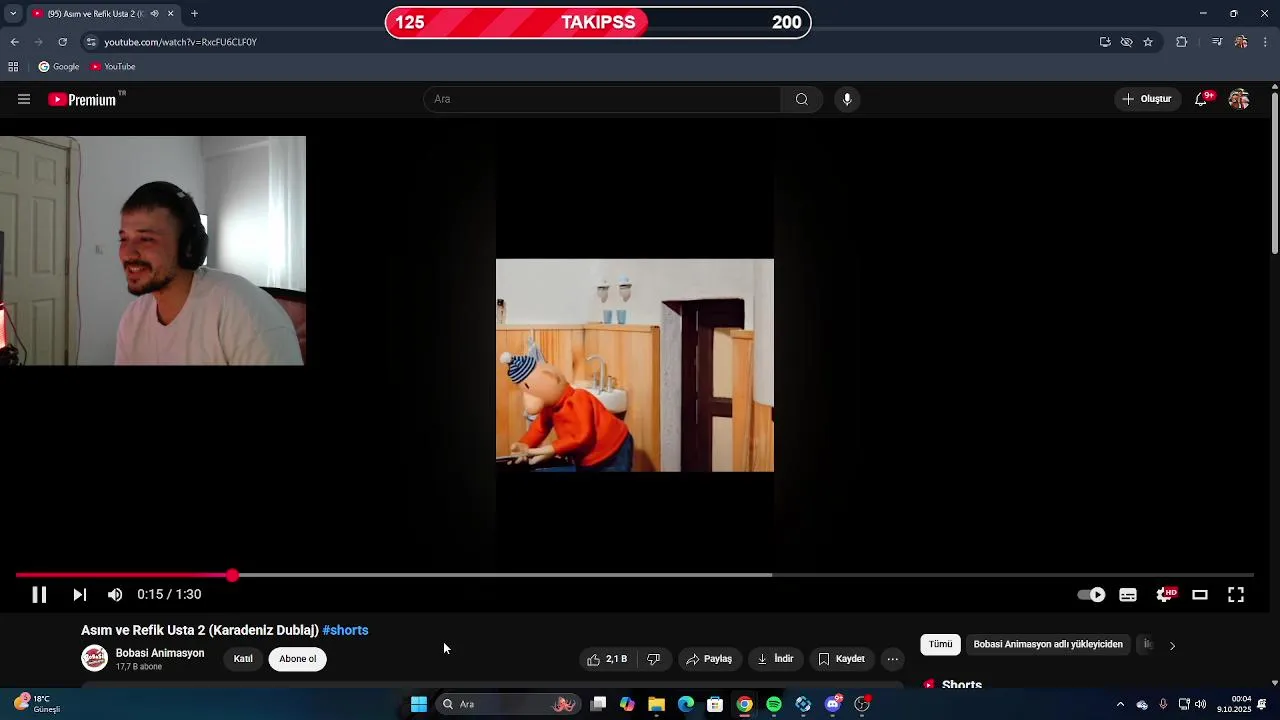This screenshot has height=720, width=1280.
Task: Open the Paylaş share dialog
Action: coord(709,659)
